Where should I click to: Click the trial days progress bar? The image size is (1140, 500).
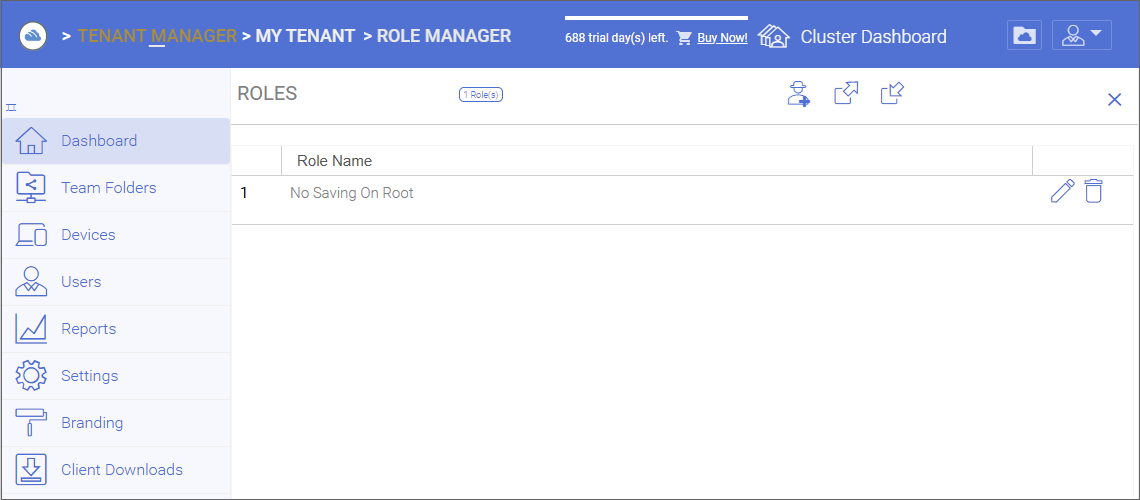[x=656, y=17]
